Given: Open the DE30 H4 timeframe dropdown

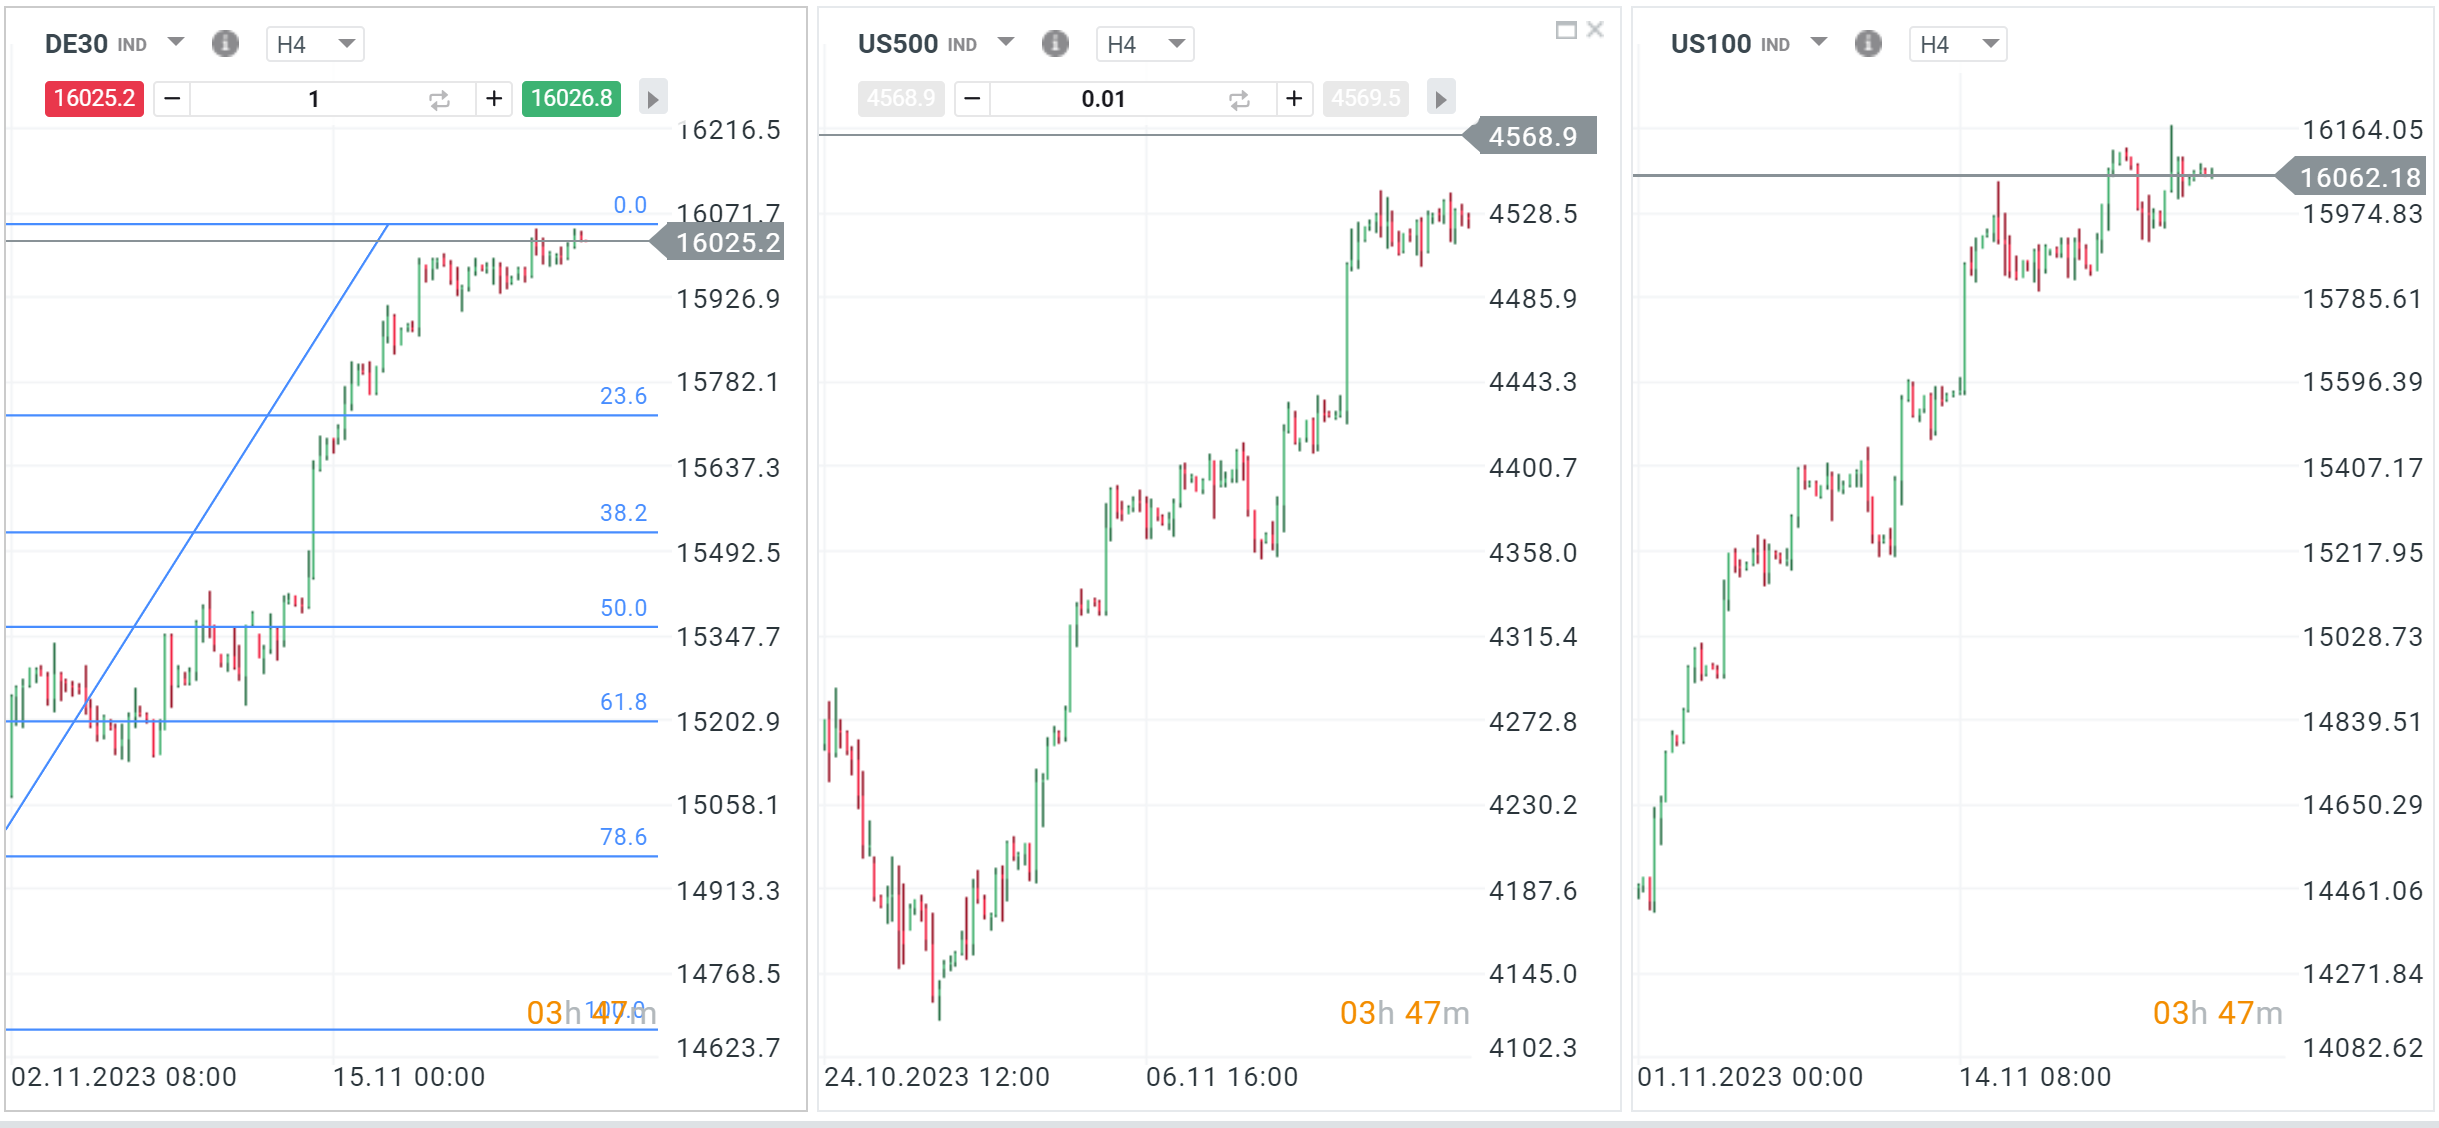Looking at the screenshot, I should [315, 43].
